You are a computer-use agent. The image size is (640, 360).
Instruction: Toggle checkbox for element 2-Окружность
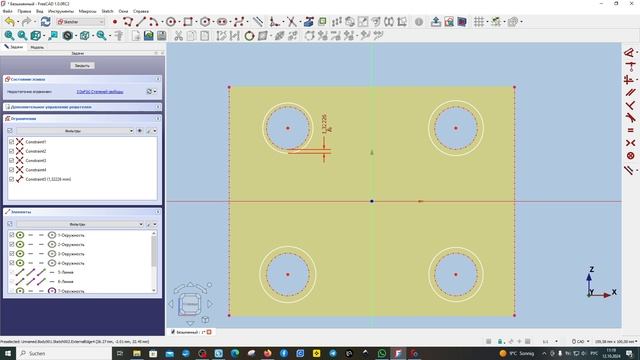pyautogui.click(x=11, y=244)
